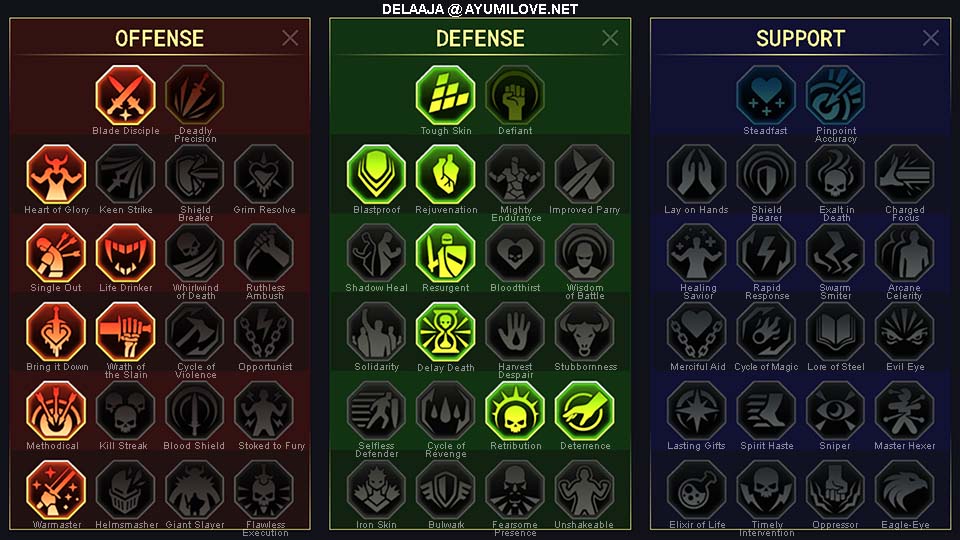Select the Eagle-Eye mastery icon
The image size is (960, 540).
(904, 489)
